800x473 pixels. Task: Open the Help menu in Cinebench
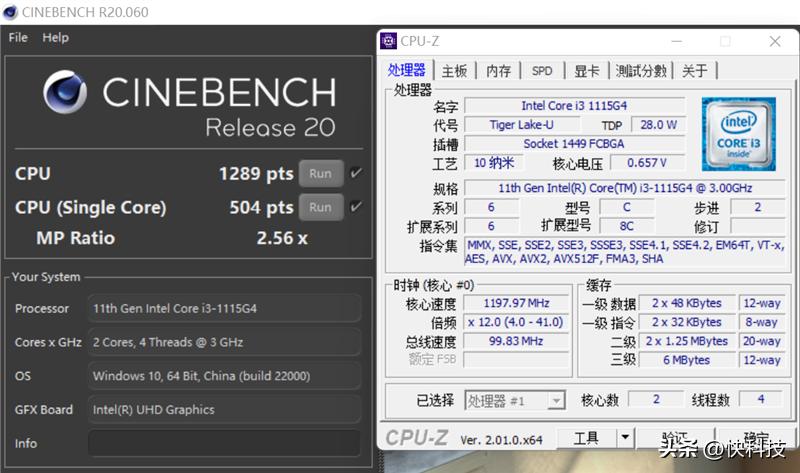56,37
